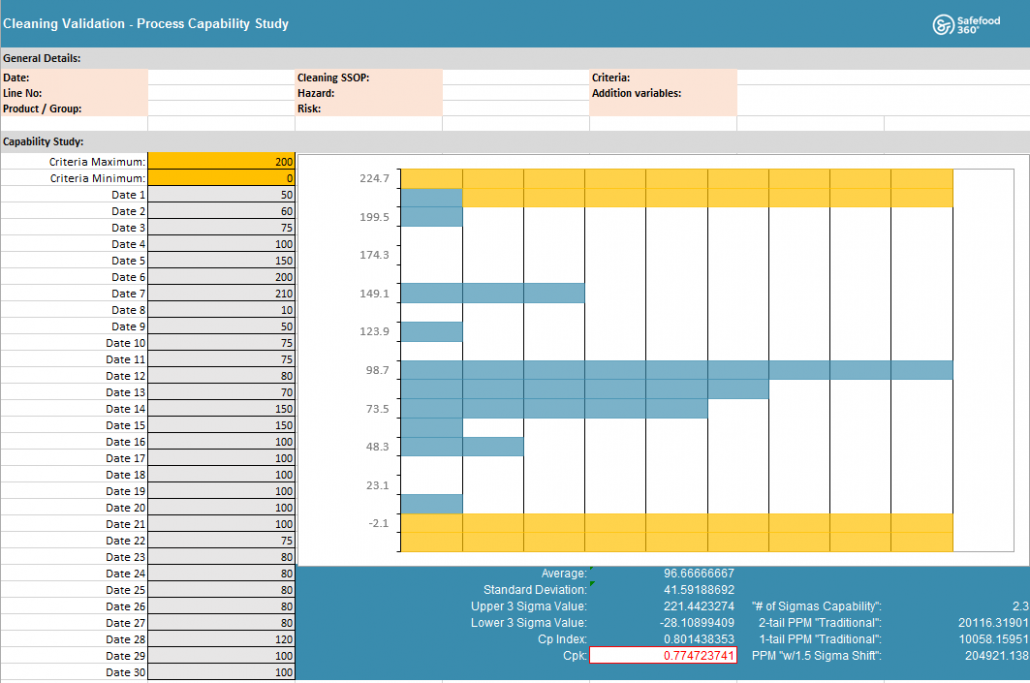Select the Date 30 value cell
Viewport: 1030px width, 683px height.
[221, 672]
